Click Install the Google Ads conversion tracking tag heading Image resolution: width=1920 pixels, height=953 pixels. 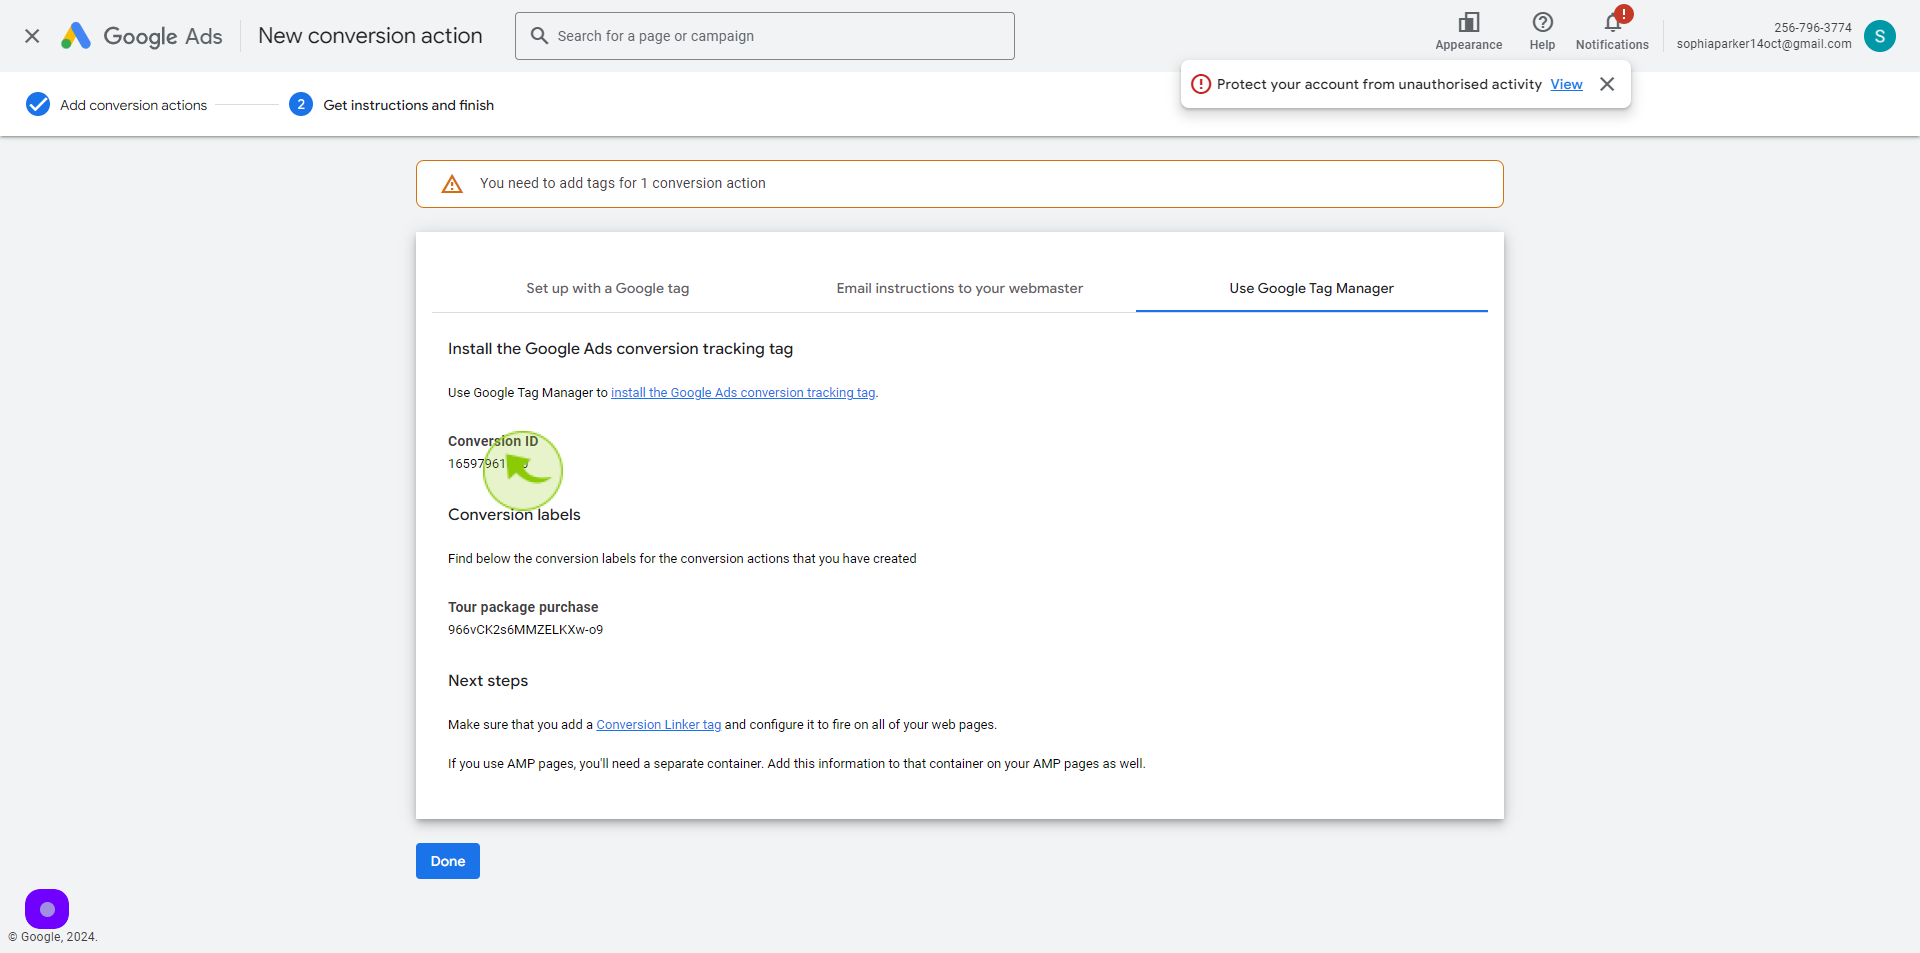tap(620, 349)
